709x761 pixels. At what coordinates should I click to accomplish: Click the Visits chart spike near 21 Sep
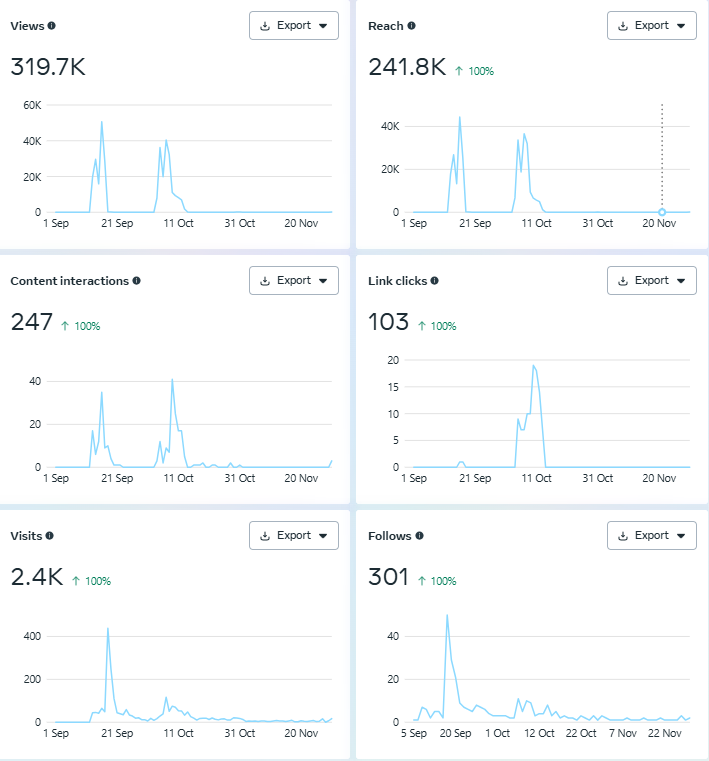click(x=107, y=629)
